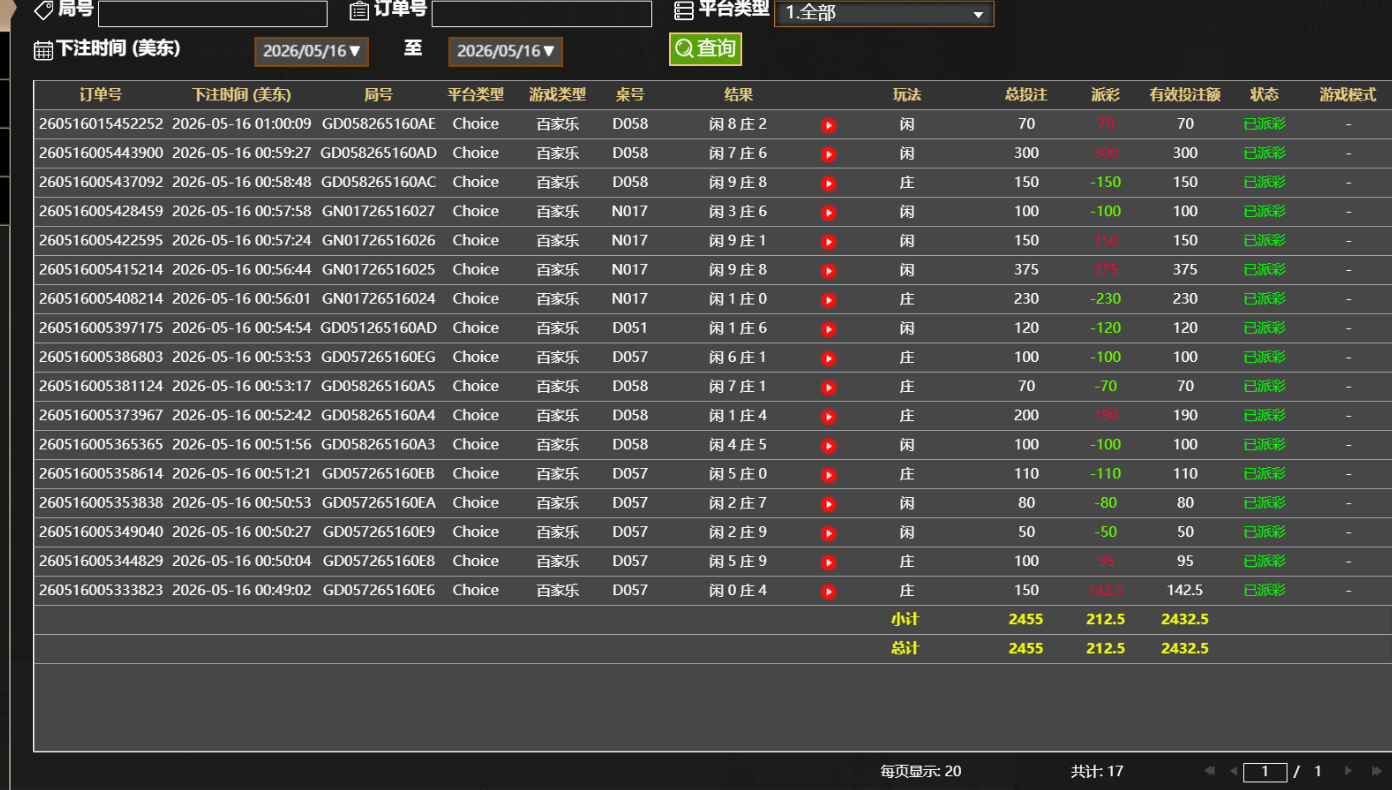Play video for order 260516005365365
This screenshot has height=790, width=1392.
tap(828, 445)
